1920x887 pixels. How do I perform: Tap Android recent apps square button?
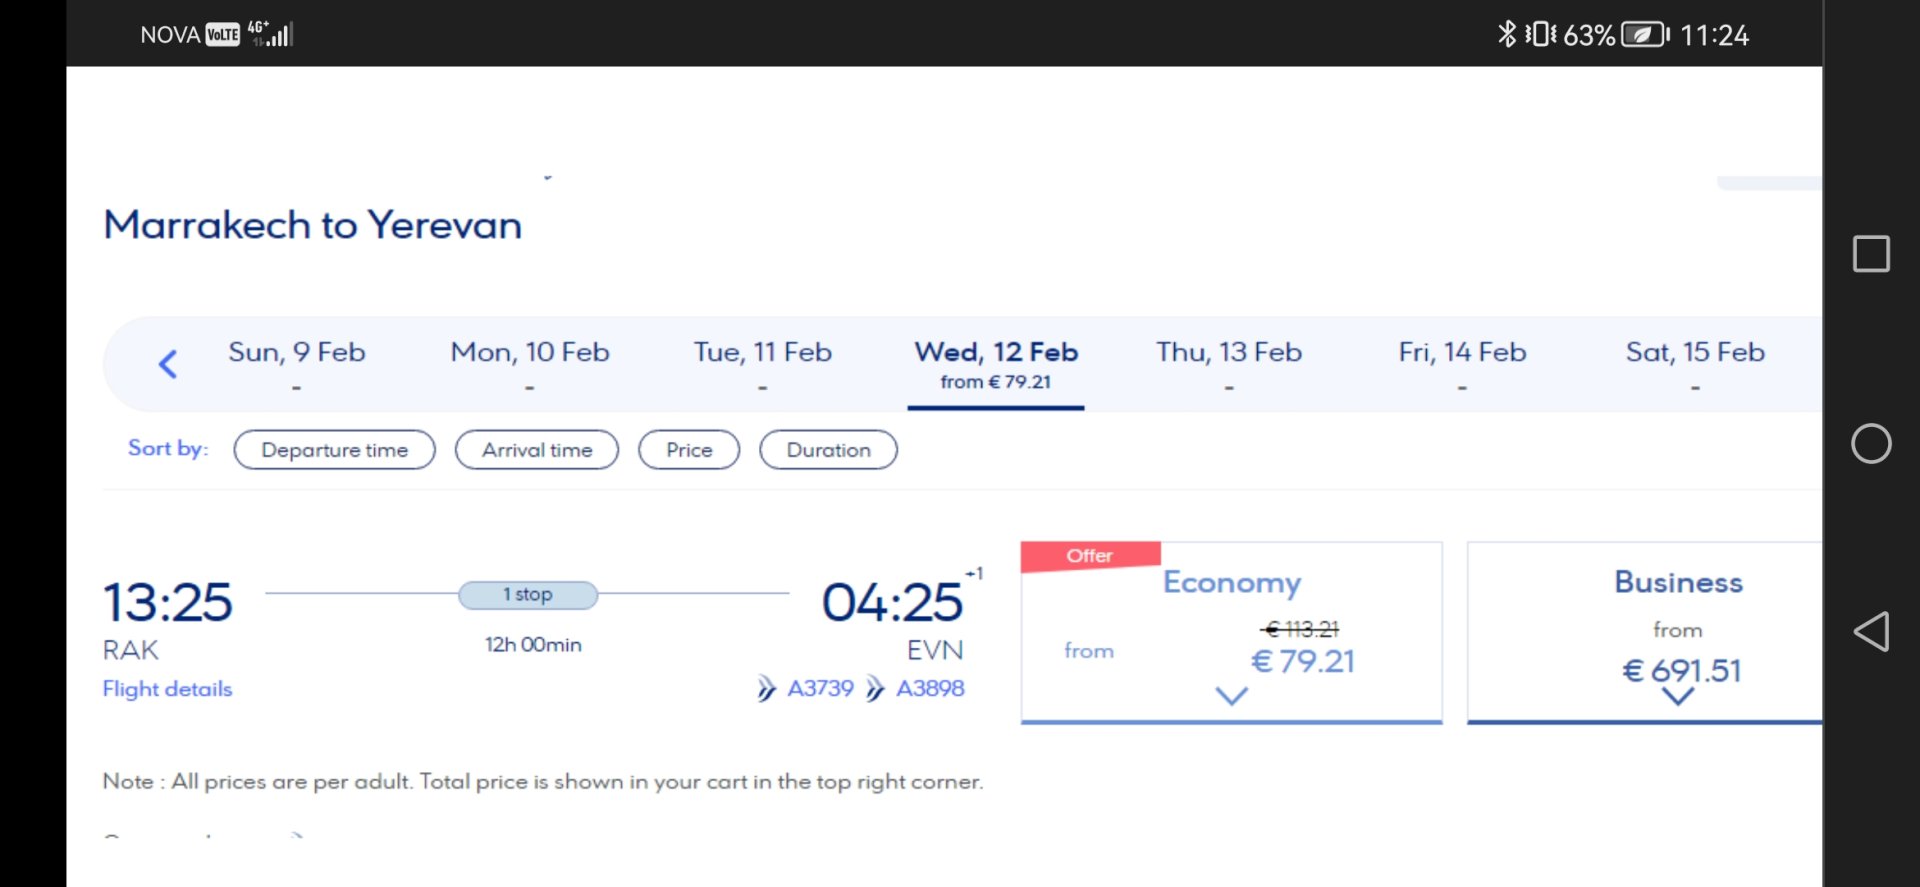pyautogui.click(x=1871, y=254)
